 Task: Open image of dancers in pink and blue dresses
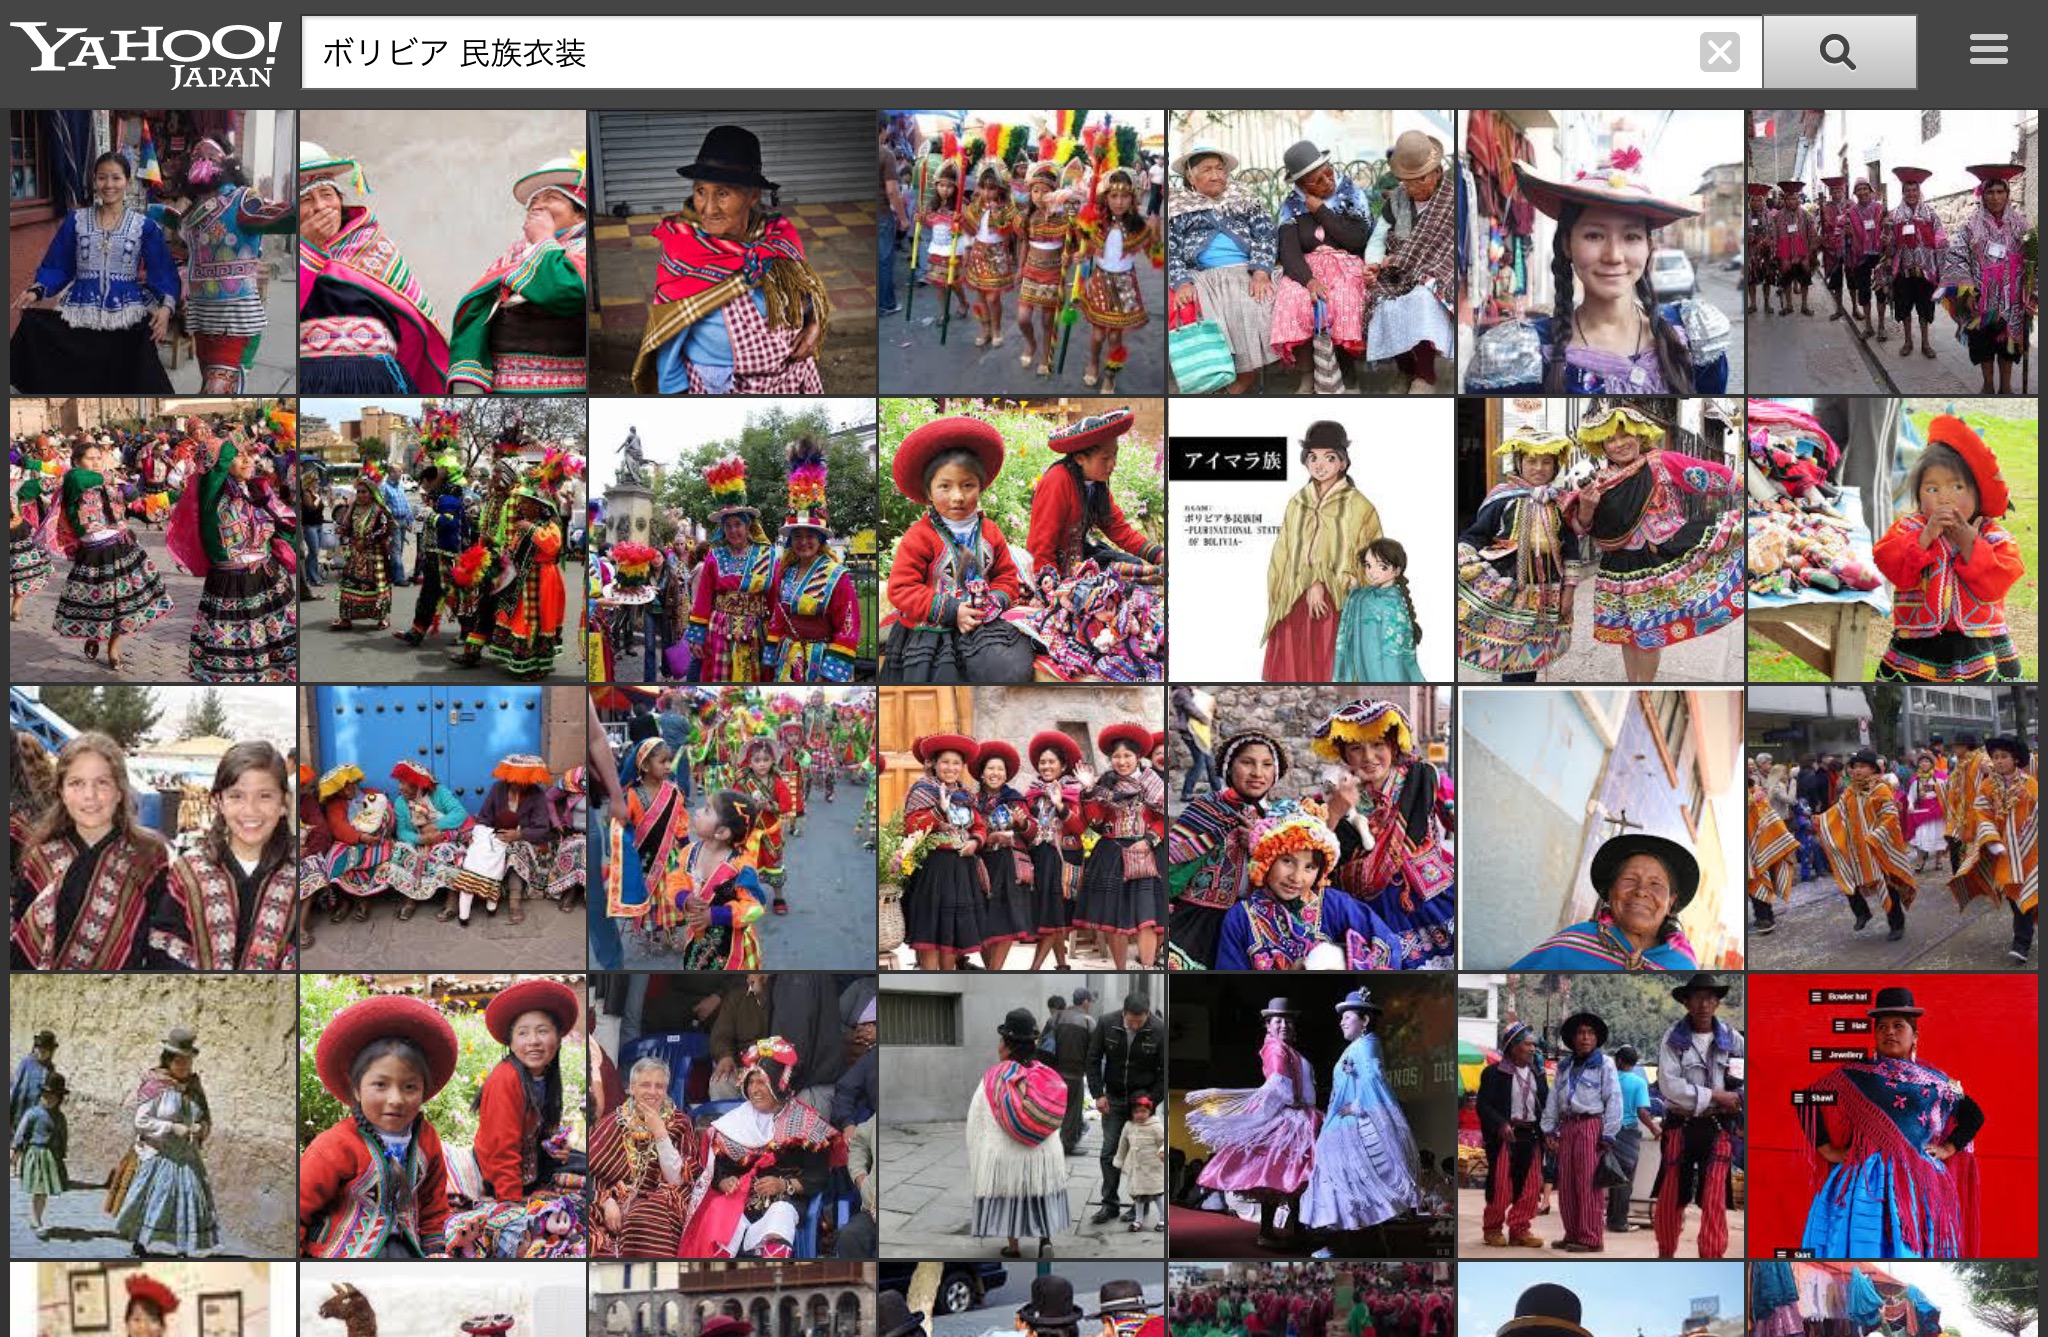(x=1311, y=1116)
